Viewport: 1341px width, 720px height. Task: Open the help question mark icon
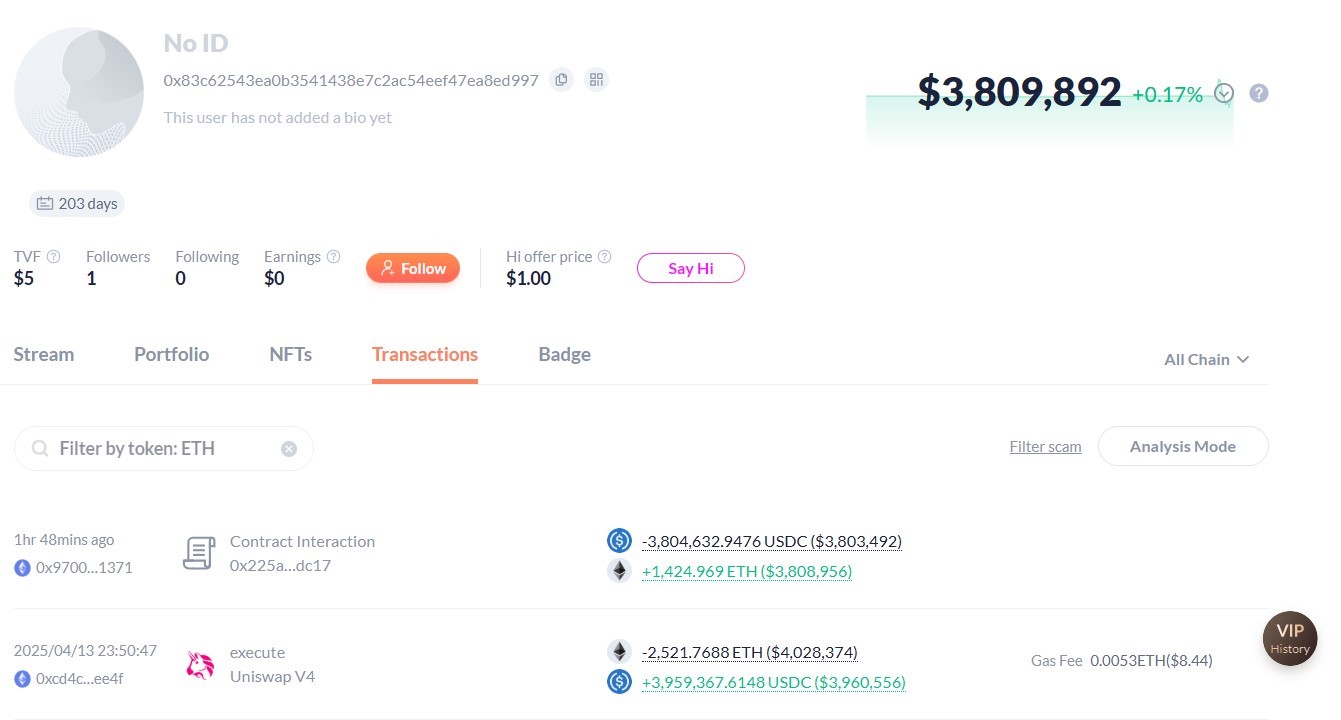click(1258, 92)
